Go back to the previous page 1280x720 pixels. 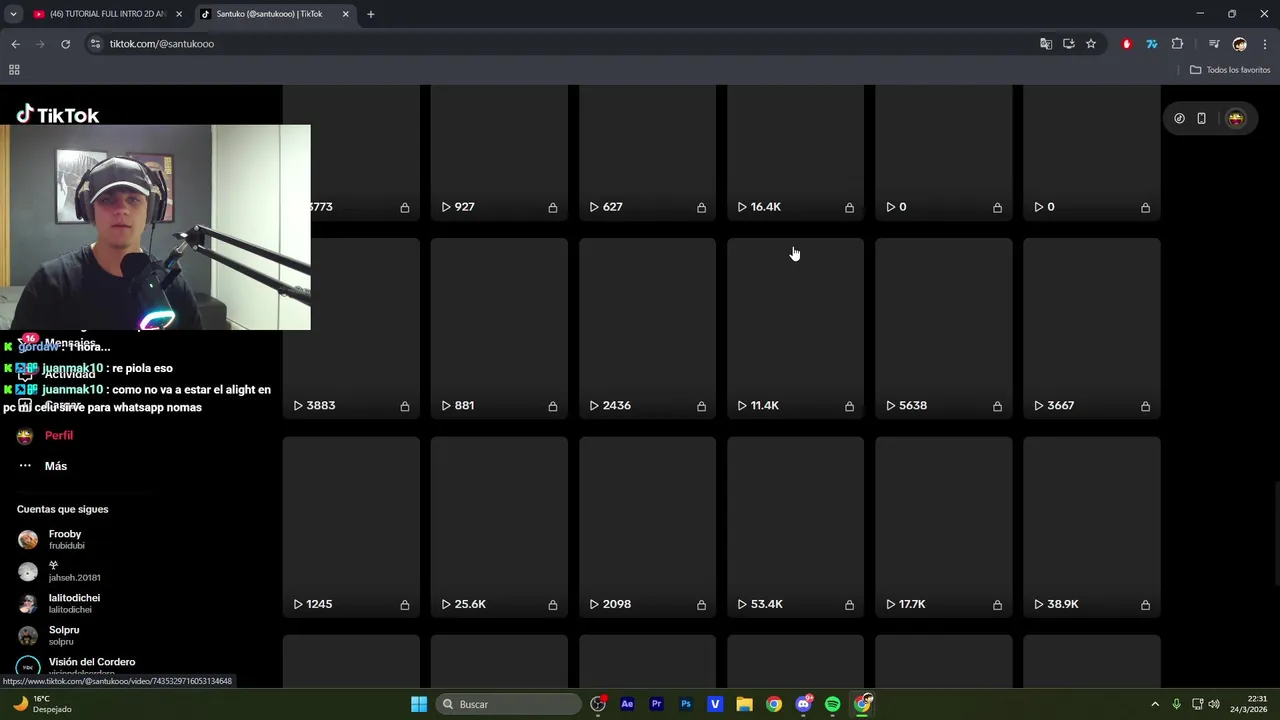[x=15, y=44]
